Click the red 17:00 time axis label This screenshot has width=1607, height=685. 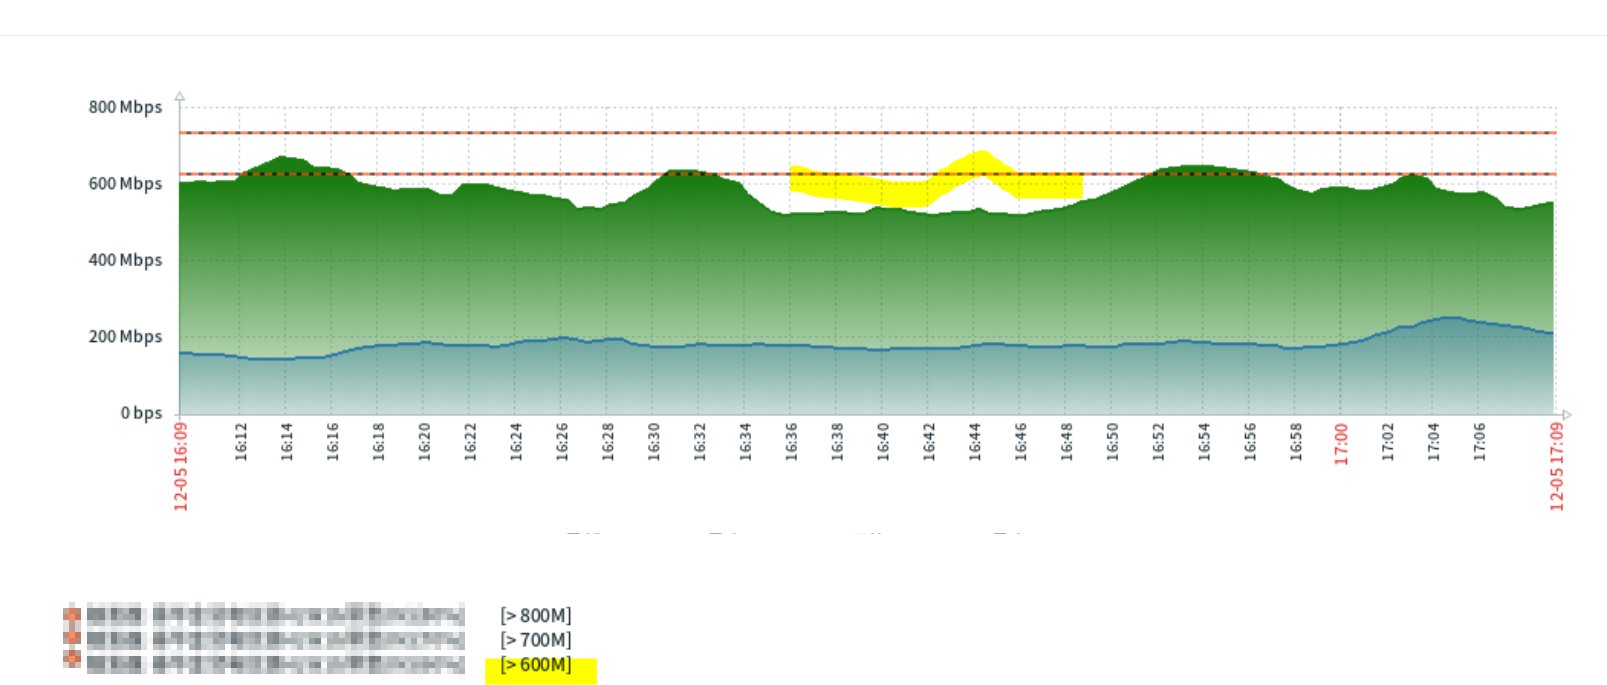tap(1342, 444)
